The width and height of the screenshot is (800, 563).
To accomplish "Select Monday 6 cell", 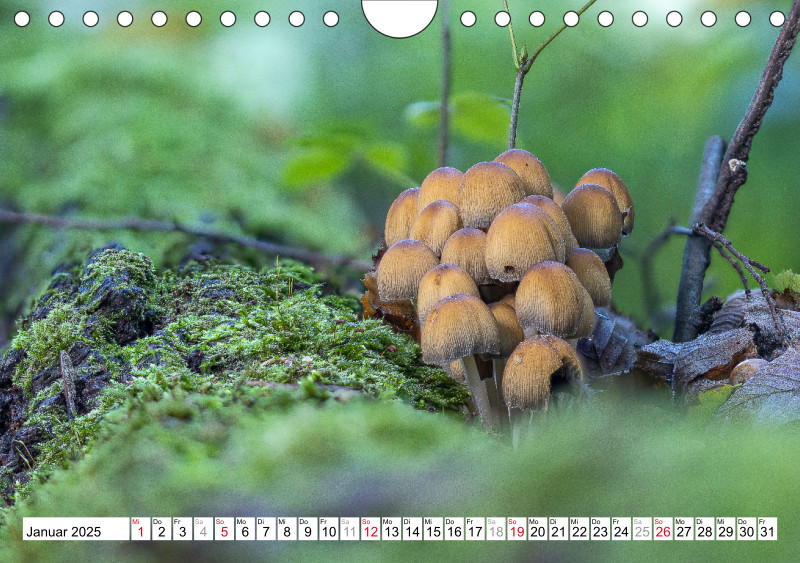I will click(245, 529).
